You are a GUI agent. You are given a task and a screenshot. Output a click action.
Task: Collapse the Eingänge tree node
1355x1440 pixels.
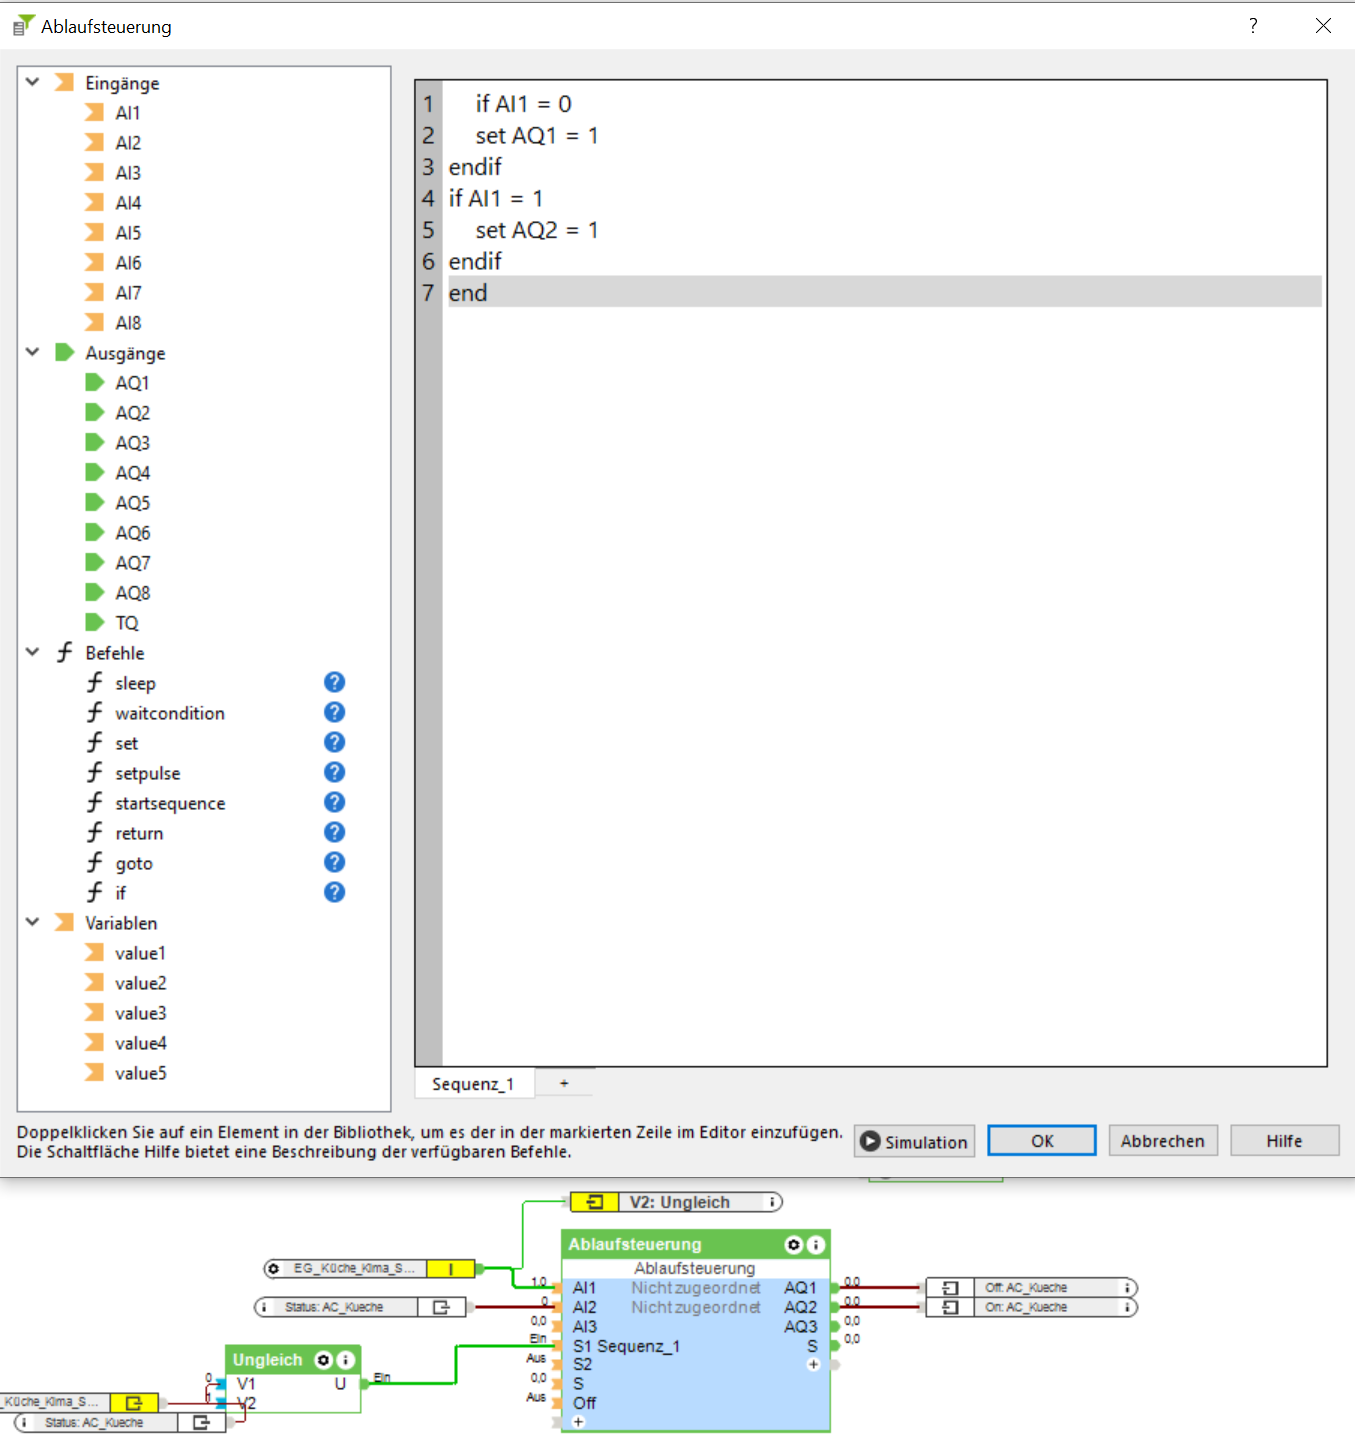32,82
